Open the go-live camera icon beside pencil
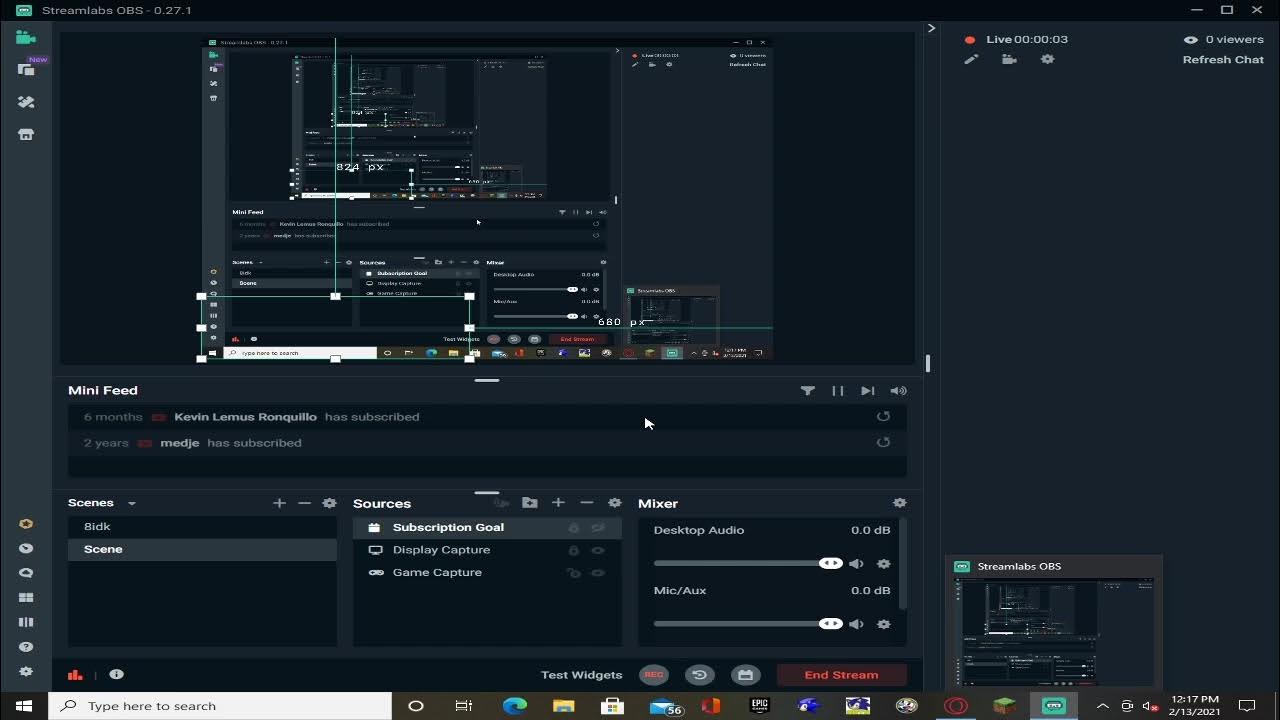This screenshot has height=720, width=1280. 1009,59
